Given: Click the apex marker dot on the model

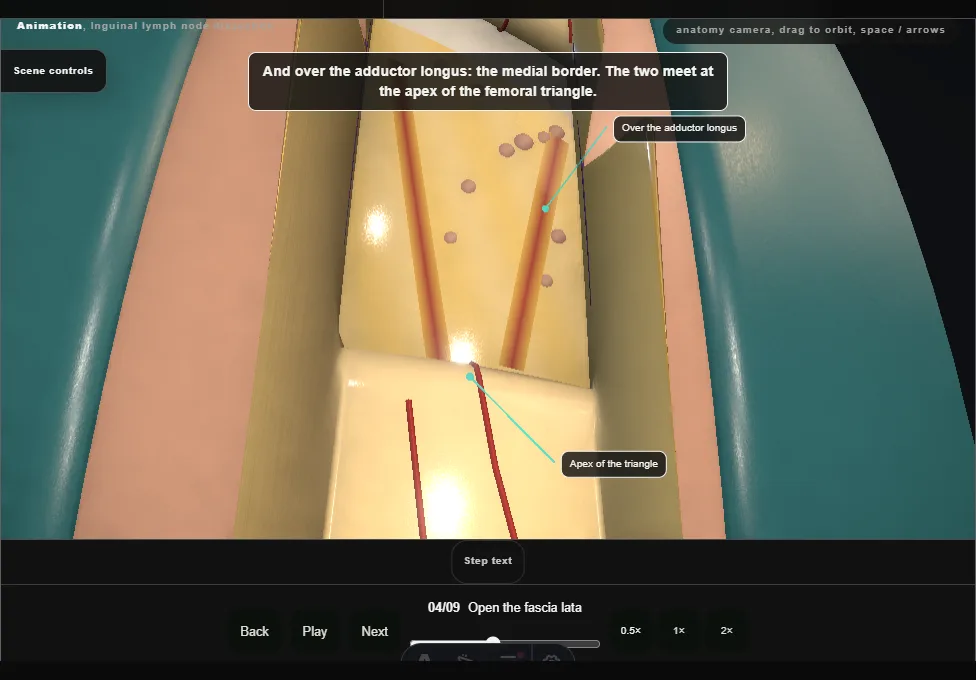Looking at the screenshot, I should click(x=470, y=376).
